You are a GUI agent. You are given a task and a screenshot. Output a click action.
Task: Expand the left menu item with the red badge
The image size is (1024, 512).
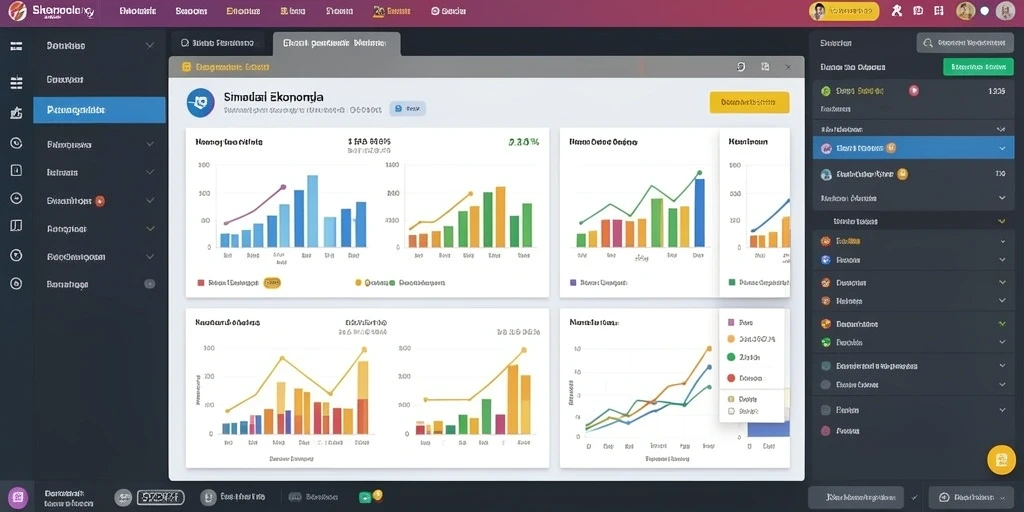click(150, 200)
